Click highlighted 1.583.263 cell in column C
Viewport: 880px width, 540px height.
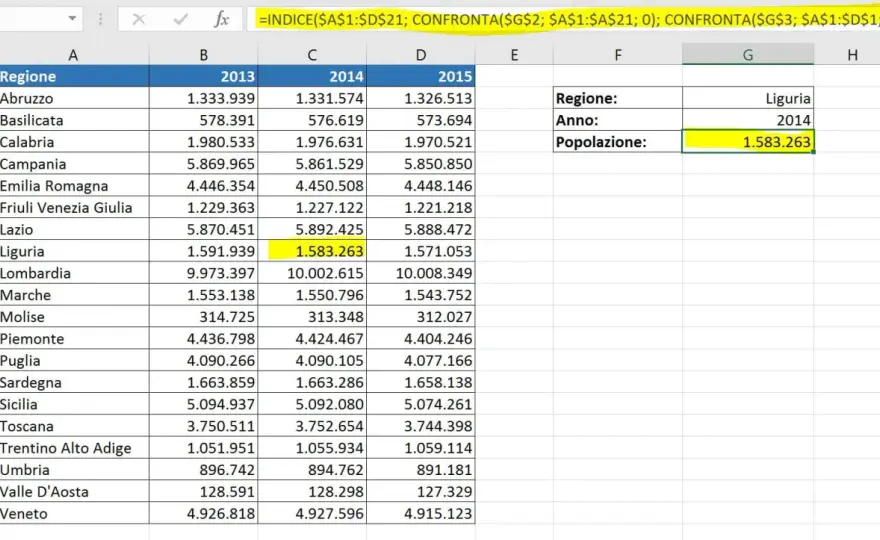[312, 251]
